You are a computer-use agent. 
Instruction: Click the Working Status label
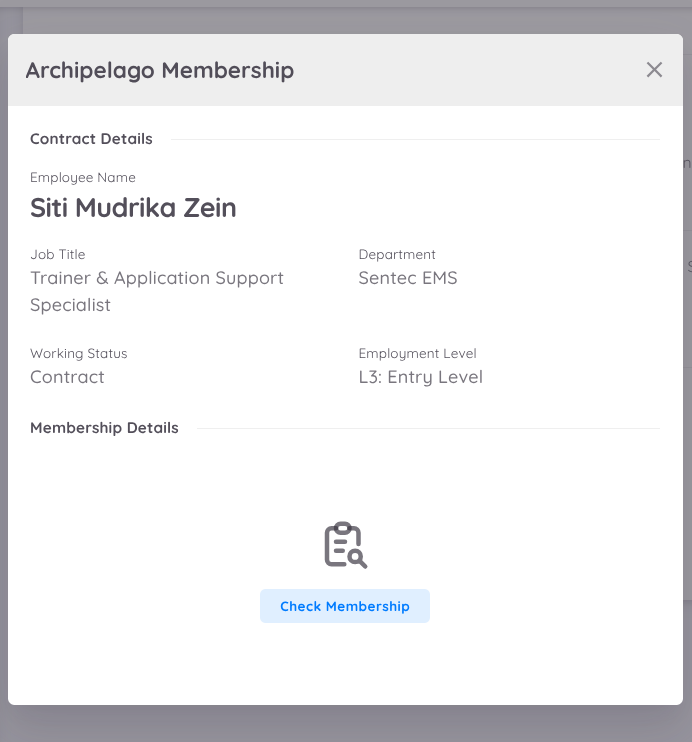click(x=79, y=353)
